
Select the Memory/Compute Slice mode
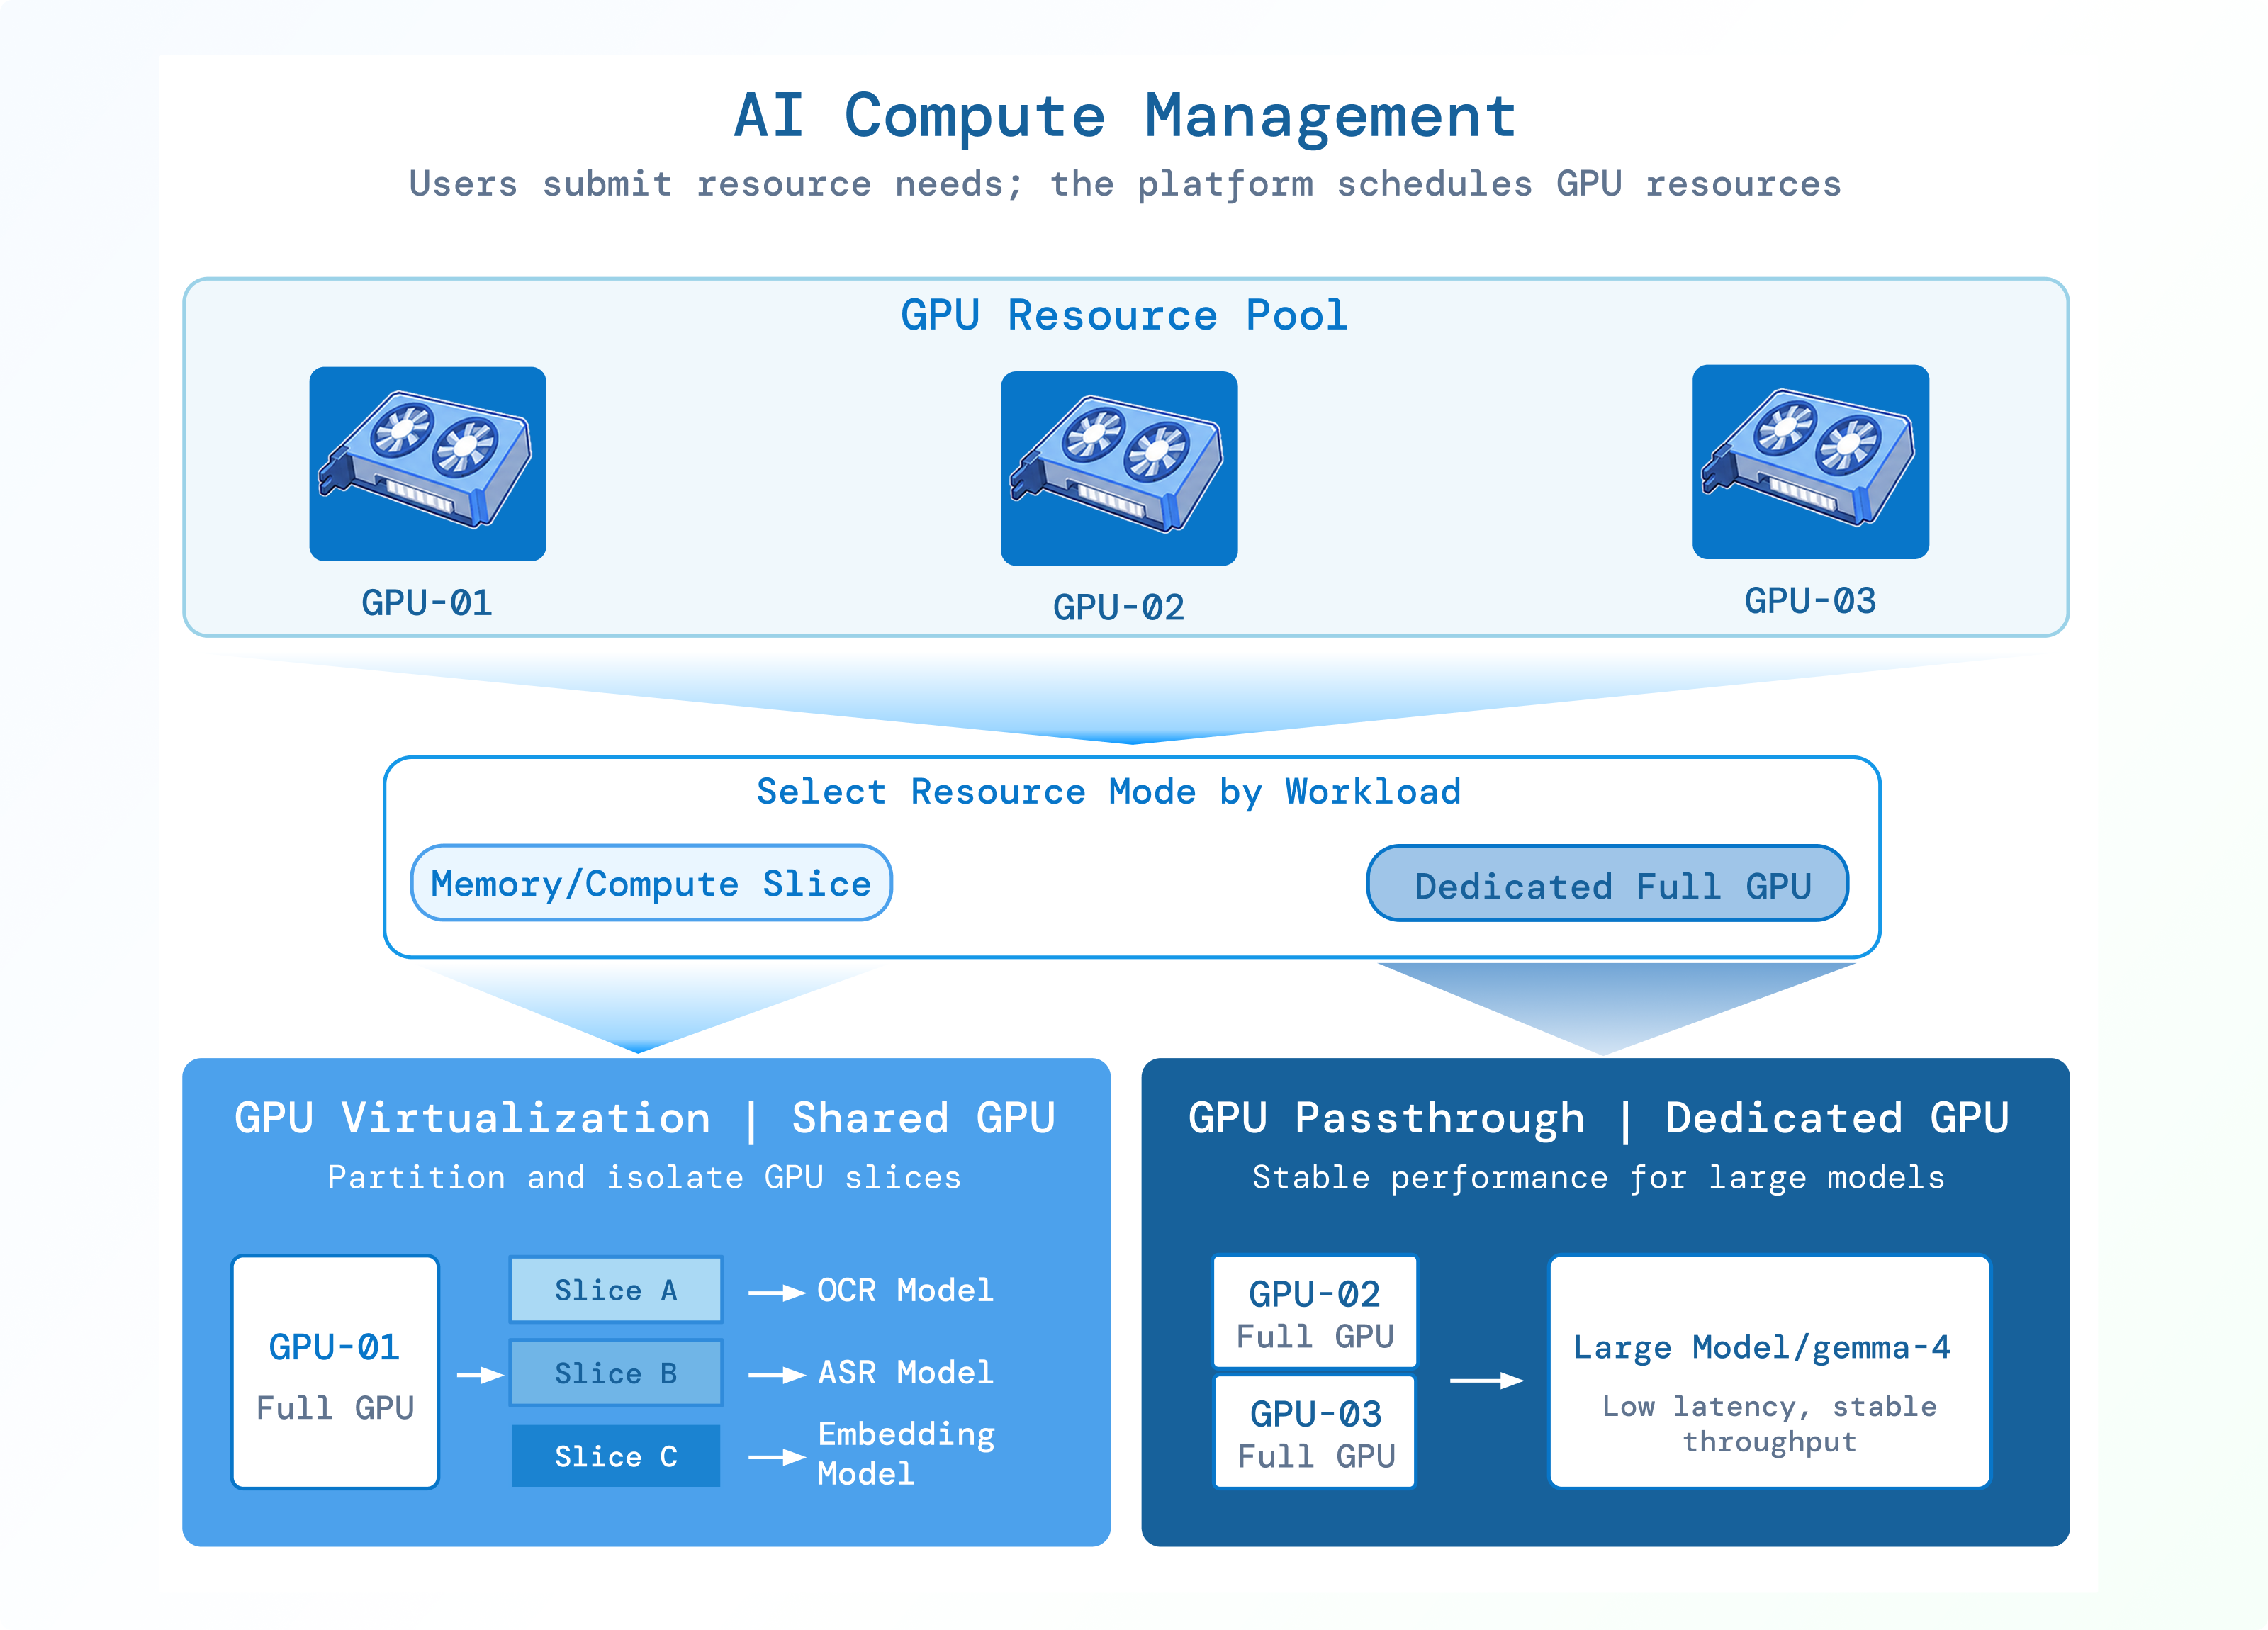[x=651, y=883]
